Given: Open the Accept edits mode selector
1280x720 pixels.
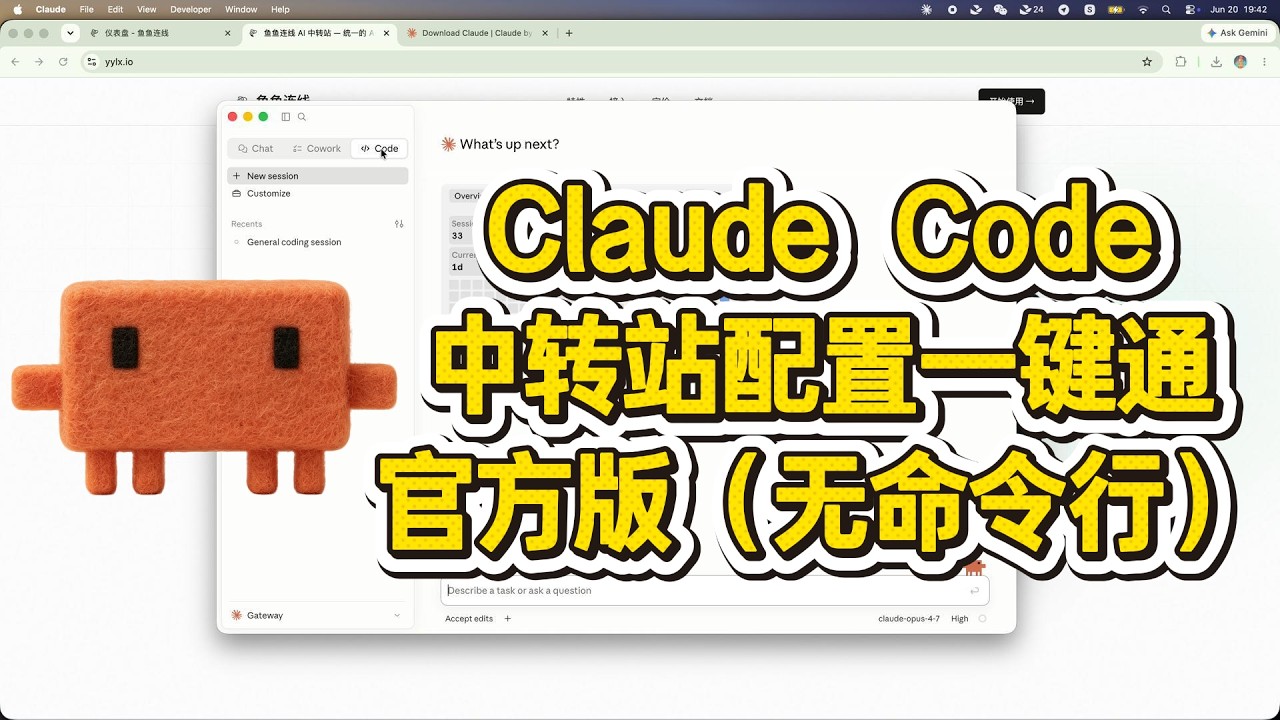Looking at the screenshot, I should click(x=469, y=619).
